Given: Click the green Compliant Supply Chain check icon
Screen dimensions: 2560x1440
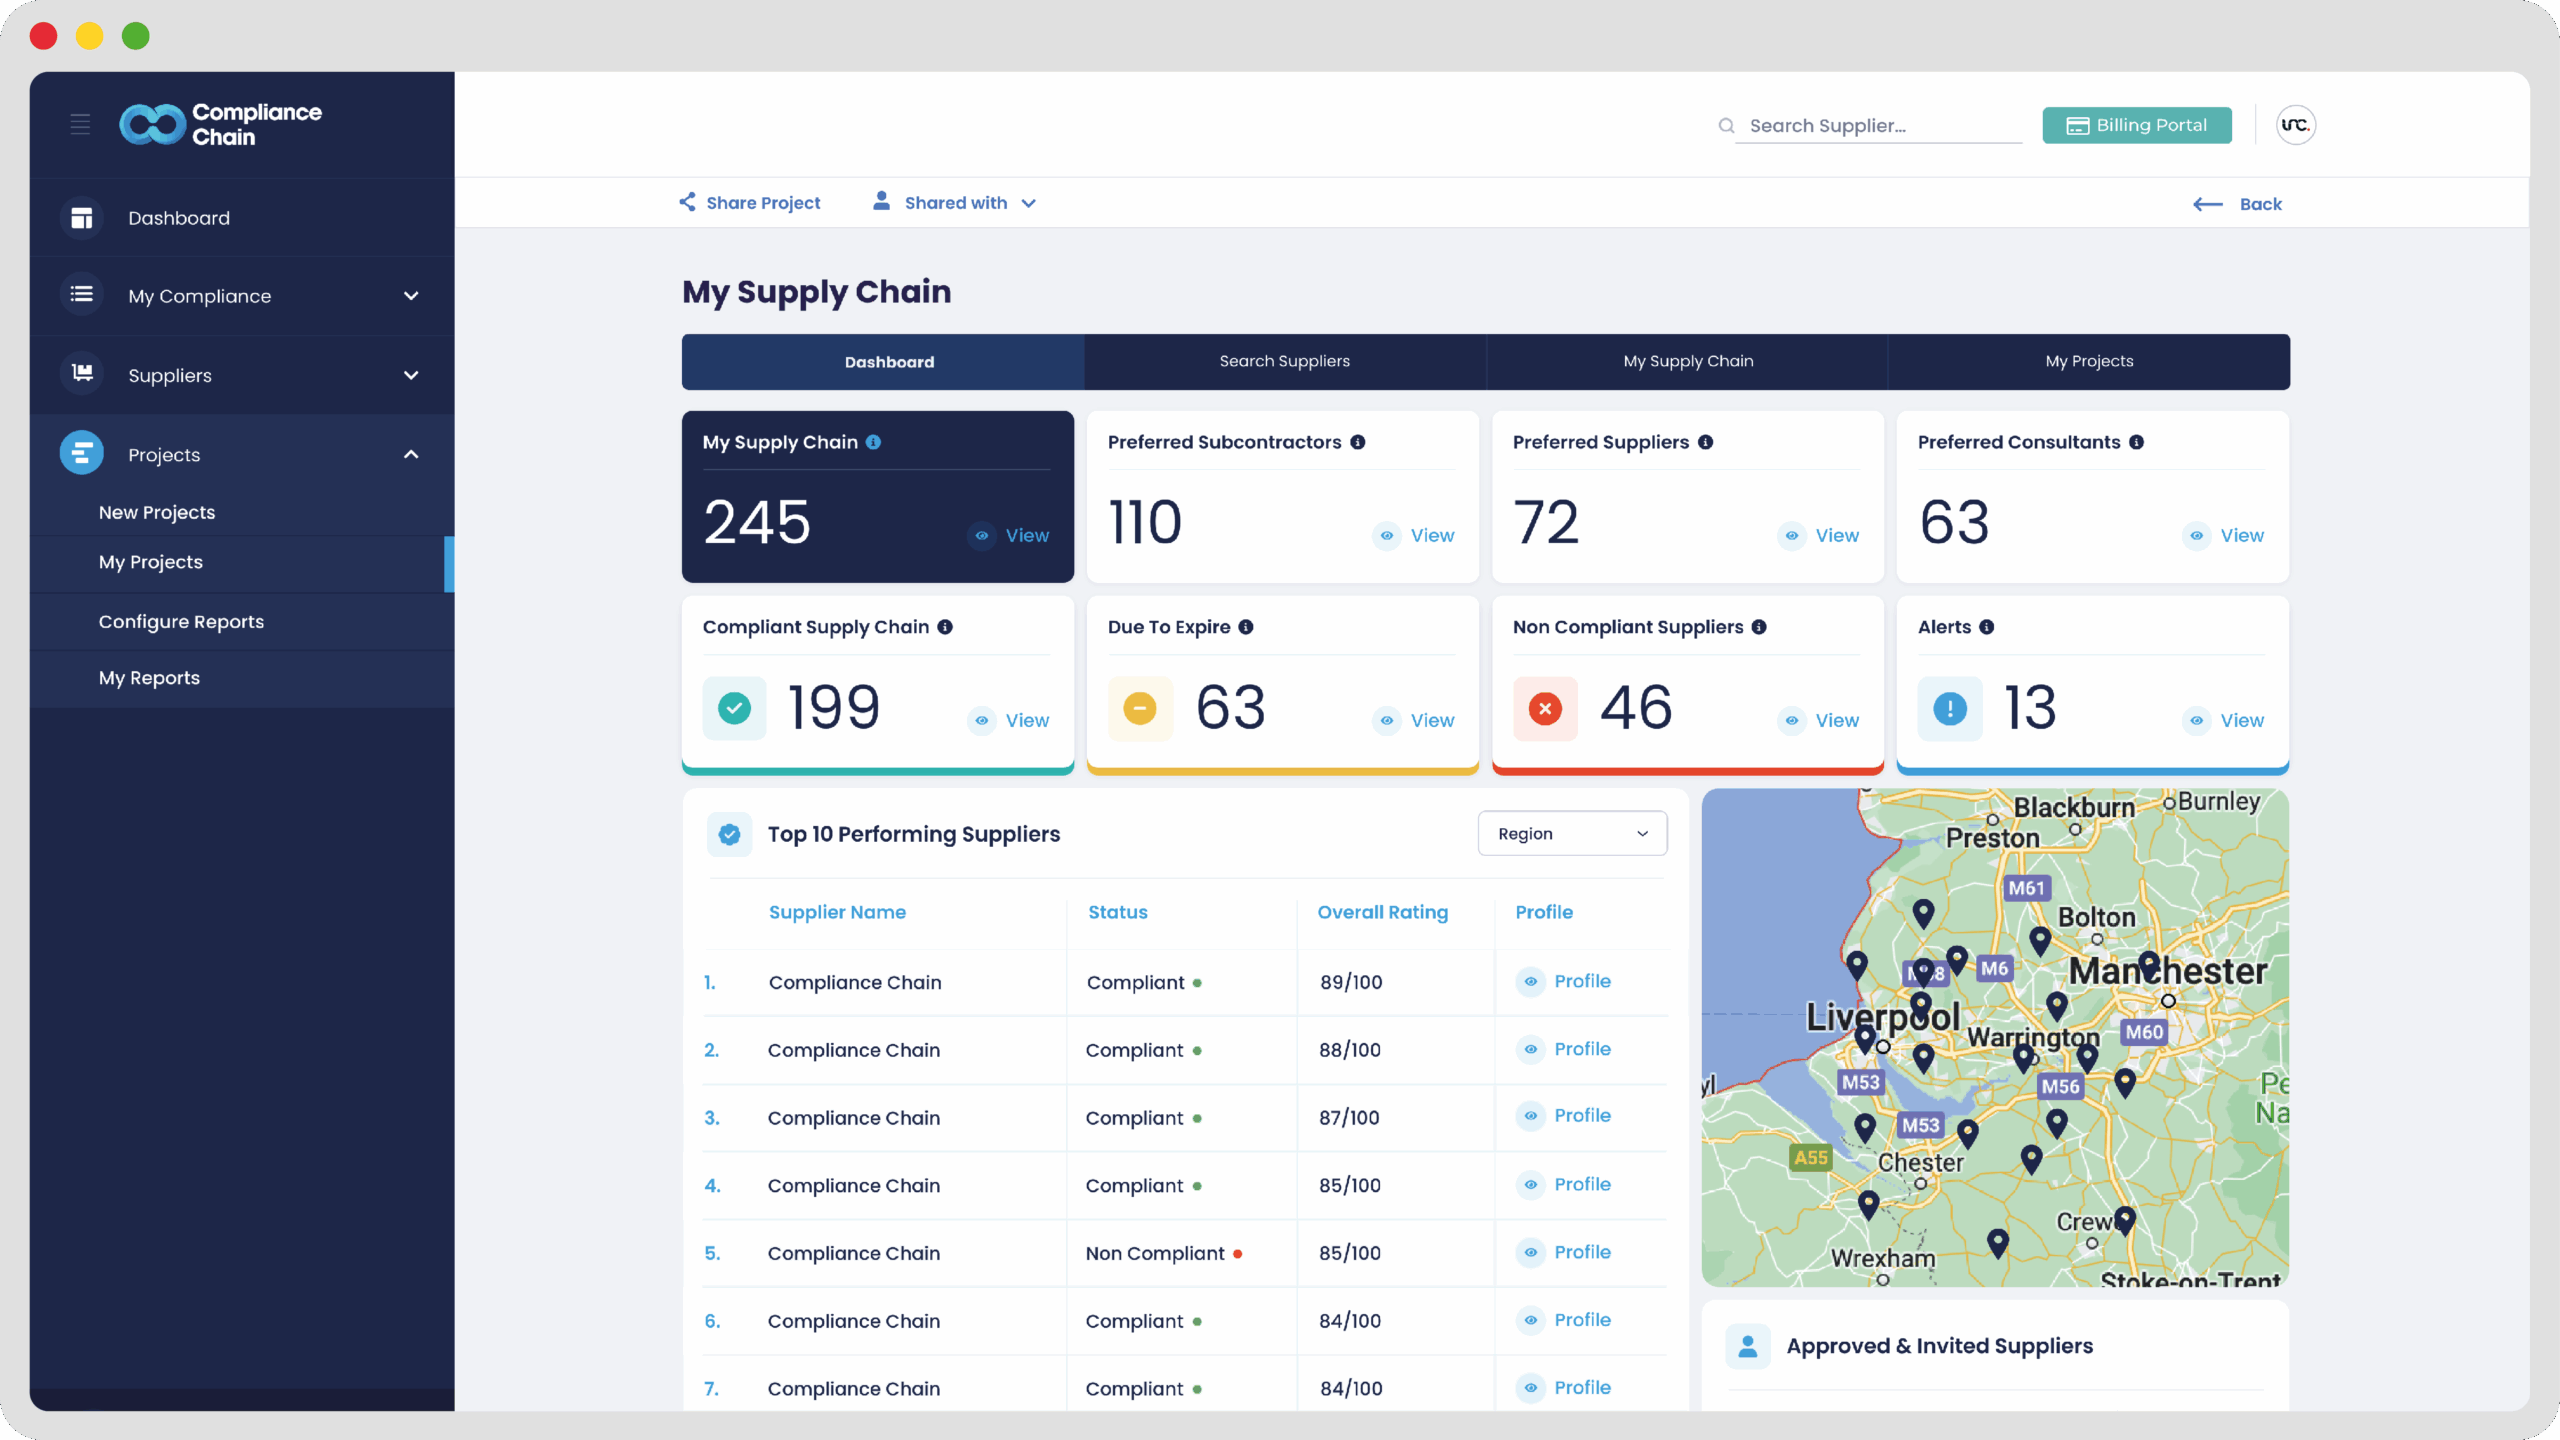Looking at the screenshot, I should click(734, 709).
